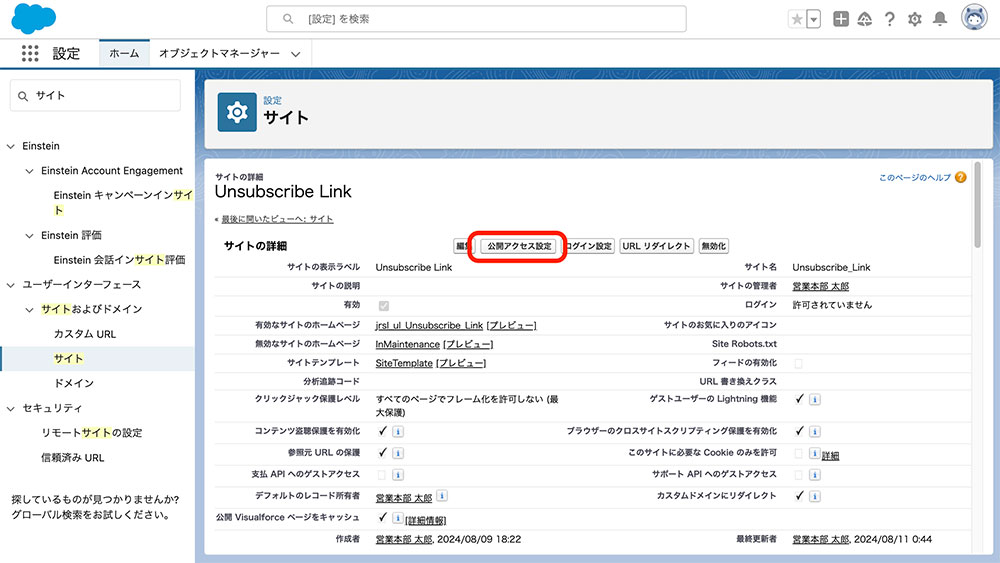The width and height of the screenshot is (1000, 563).
Task: Collapse Einstein Account Engagement node
Action: coord(29,172)
